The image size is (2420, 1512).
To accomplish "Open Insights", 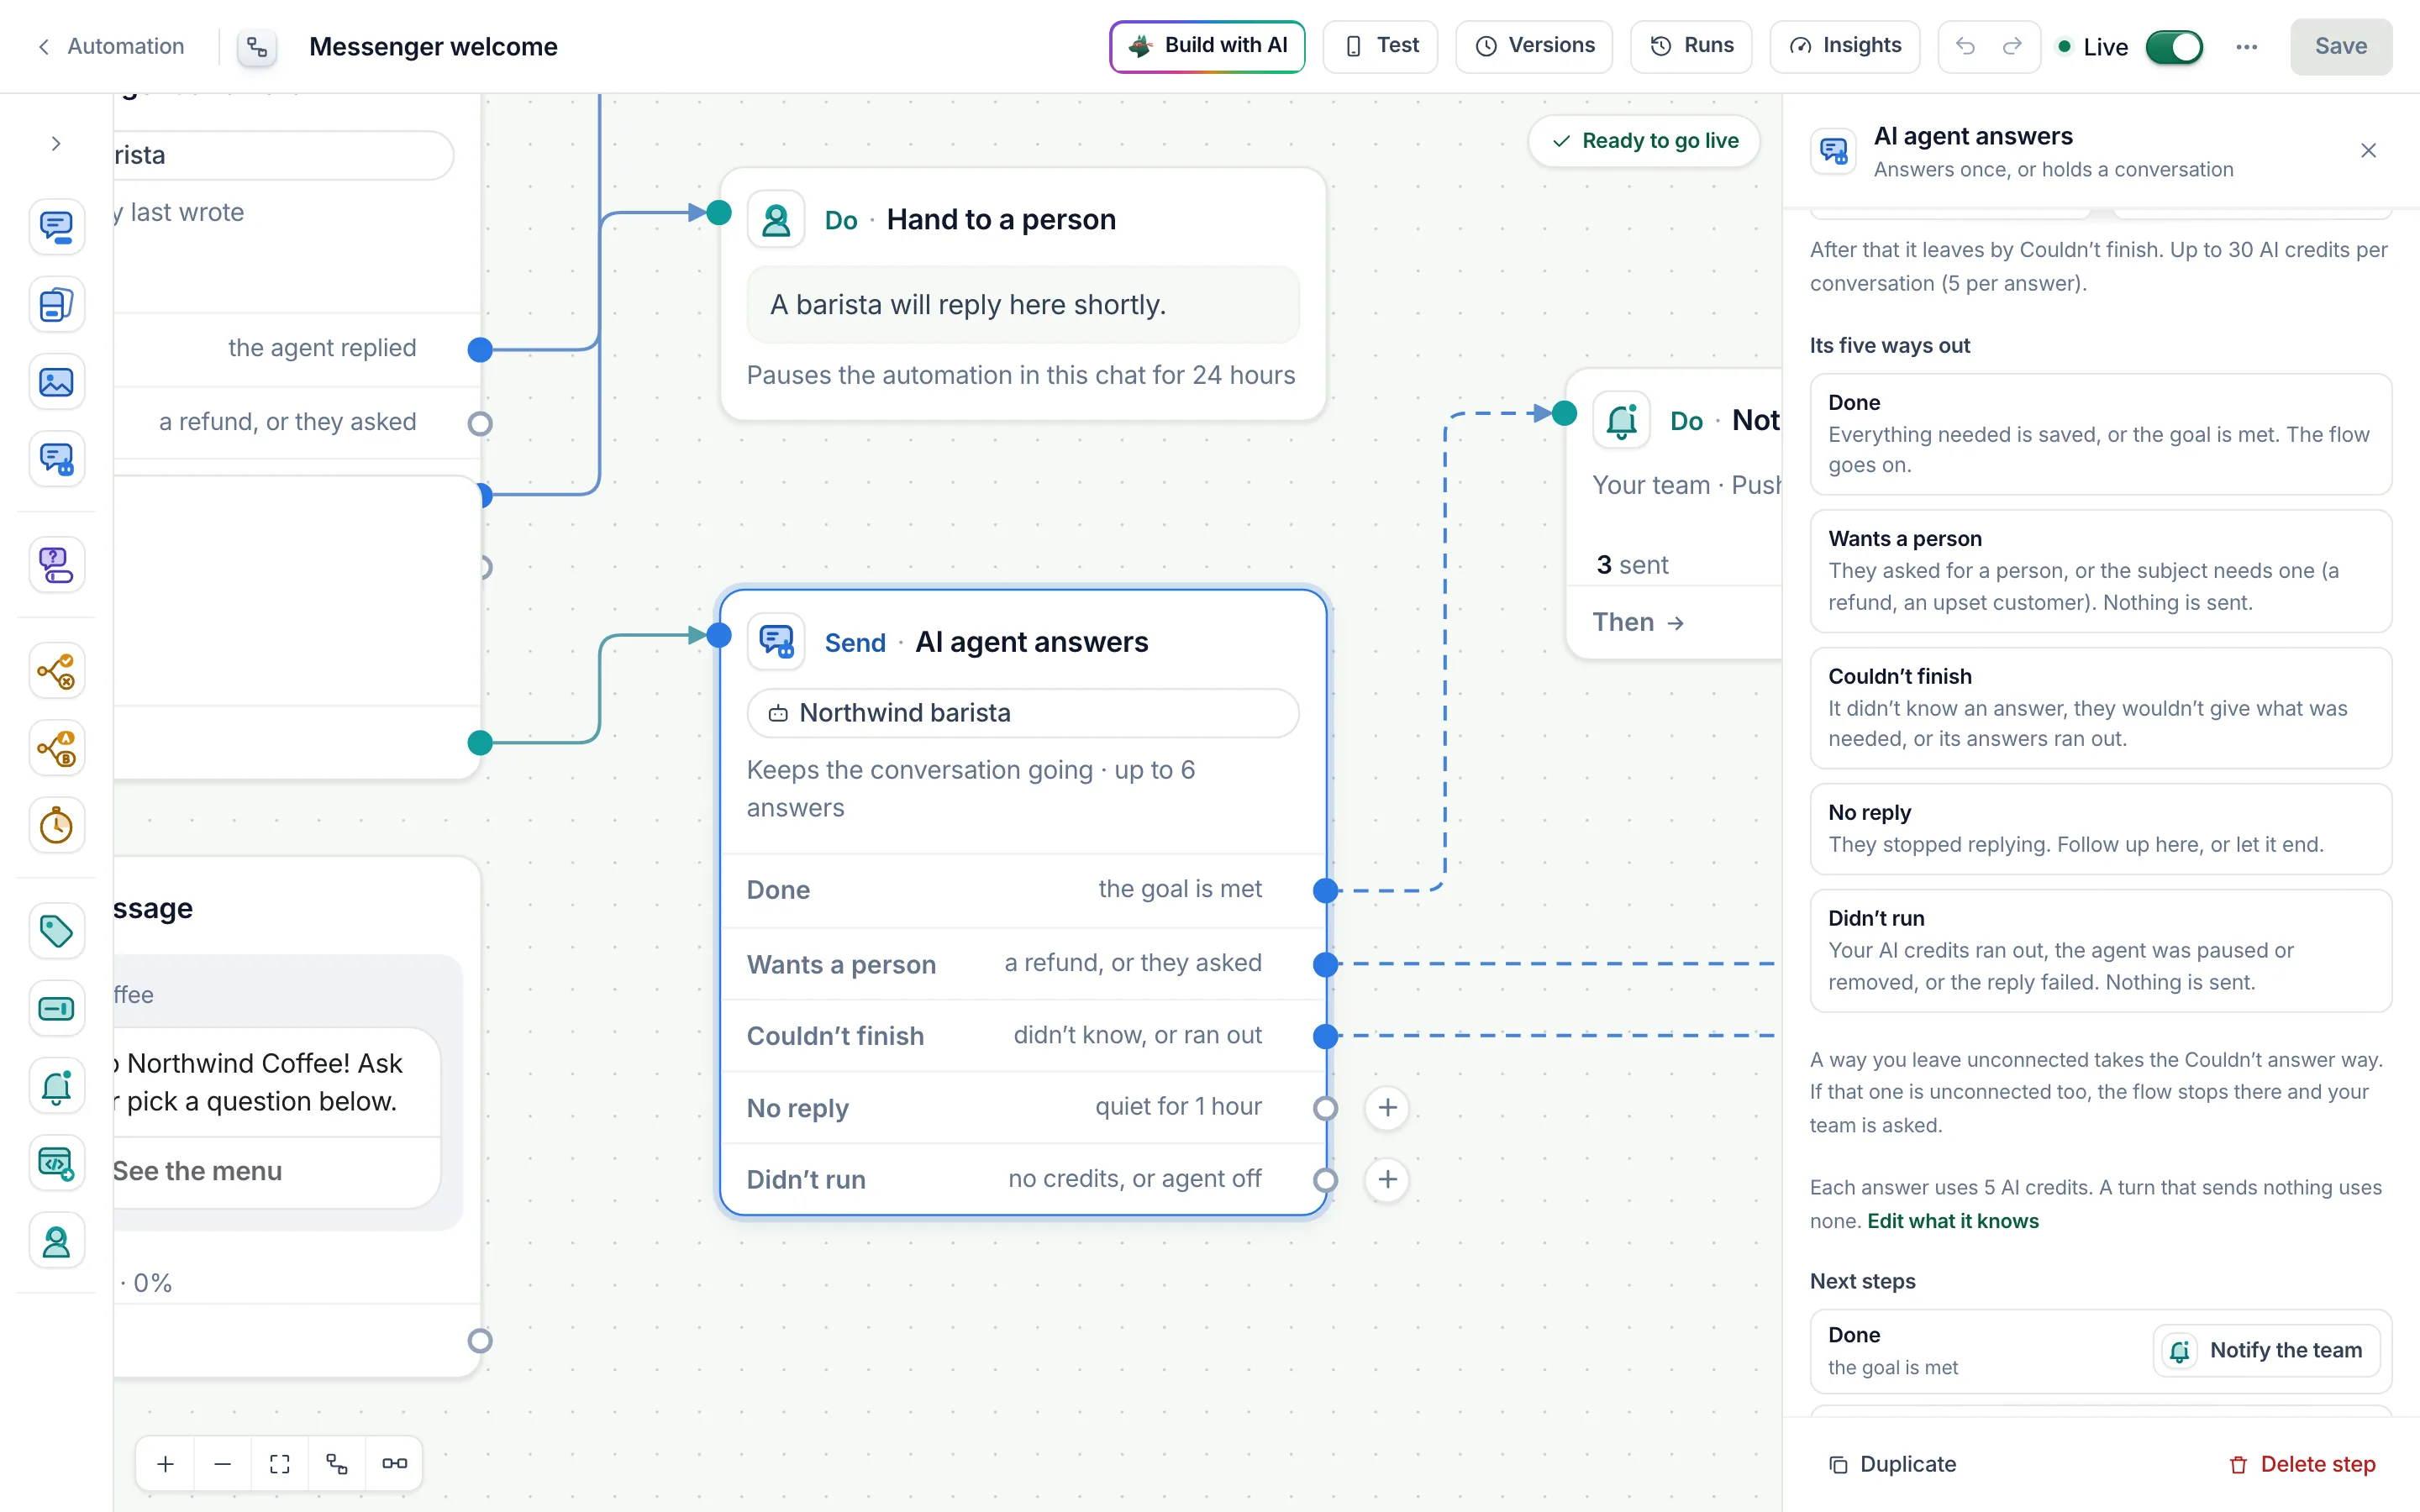I will click(1844, 46).
